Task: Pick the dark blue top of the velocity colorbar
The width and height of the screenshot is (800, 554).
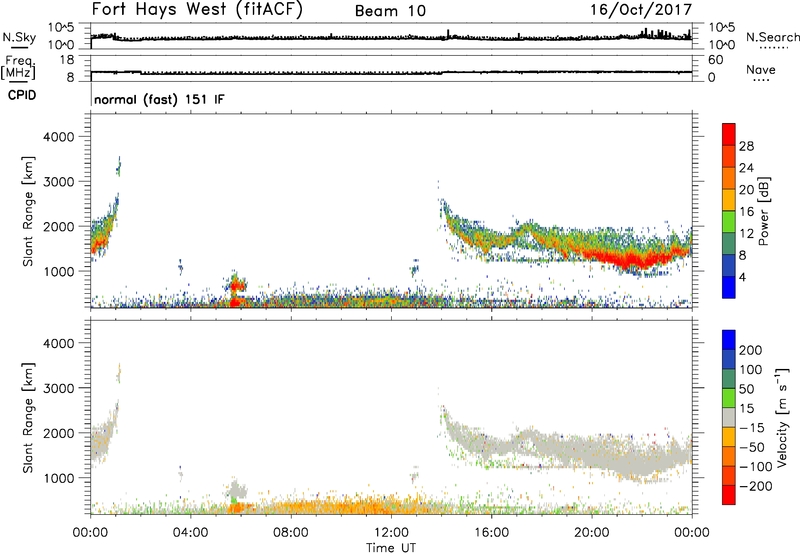Action: point(729,340)
